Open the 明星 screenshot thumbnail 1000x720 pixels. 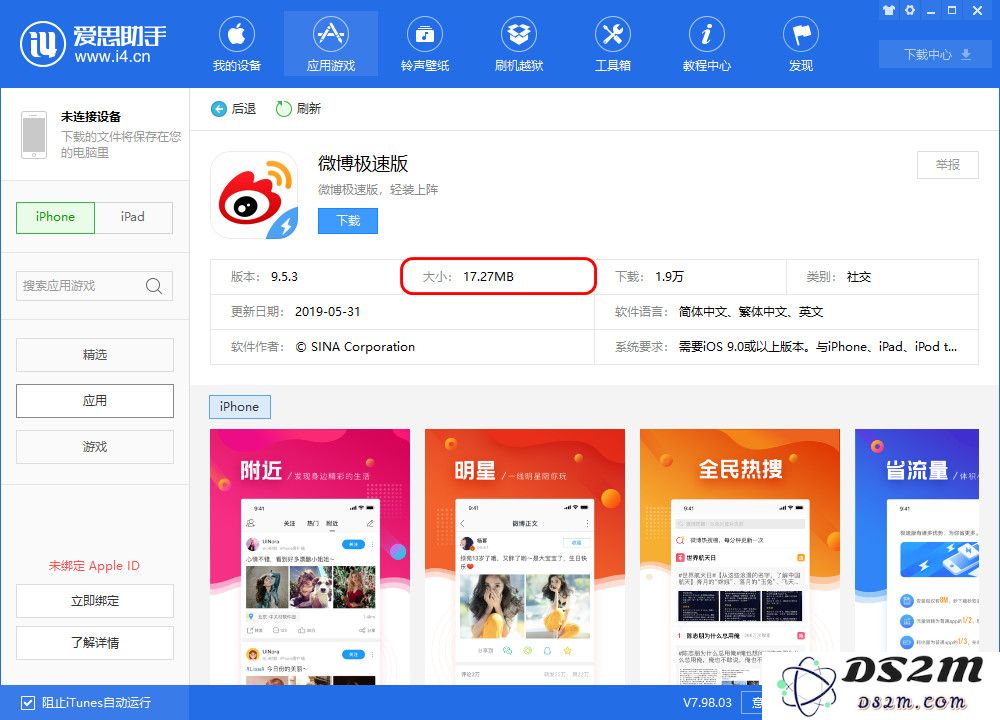525,557
